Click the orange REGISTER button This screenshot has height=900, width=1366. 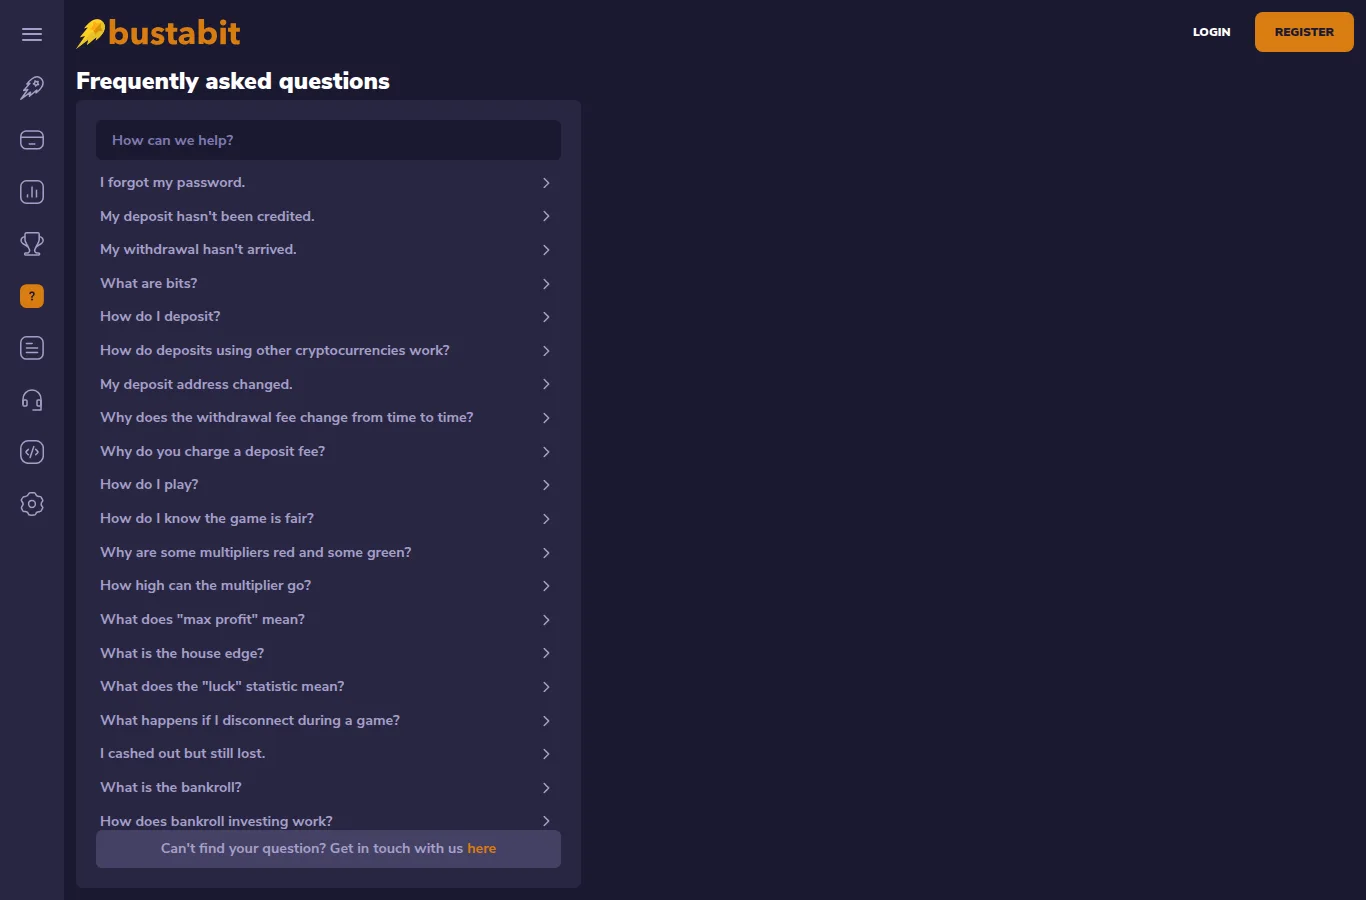(1304, 32)
